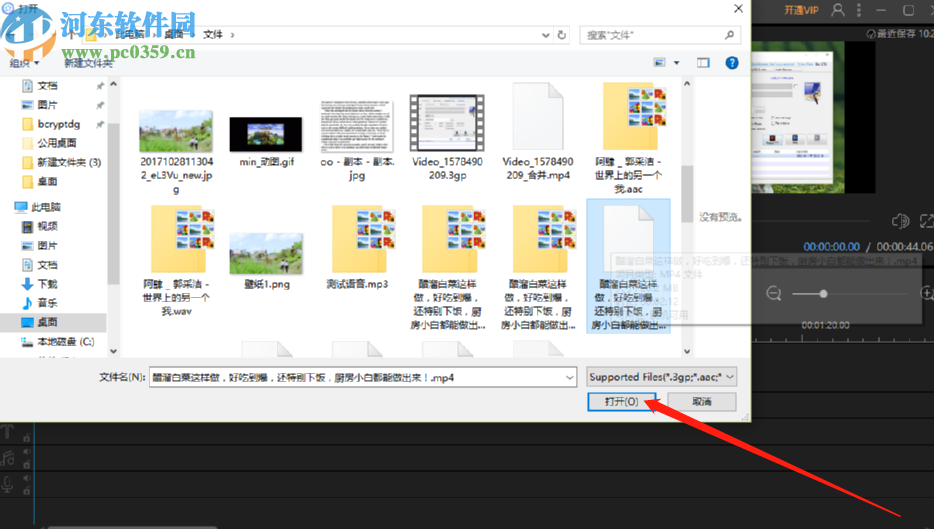Select 此电脑 in navigation tree
This screenshot has height=529, width=934.
[46, 207]
